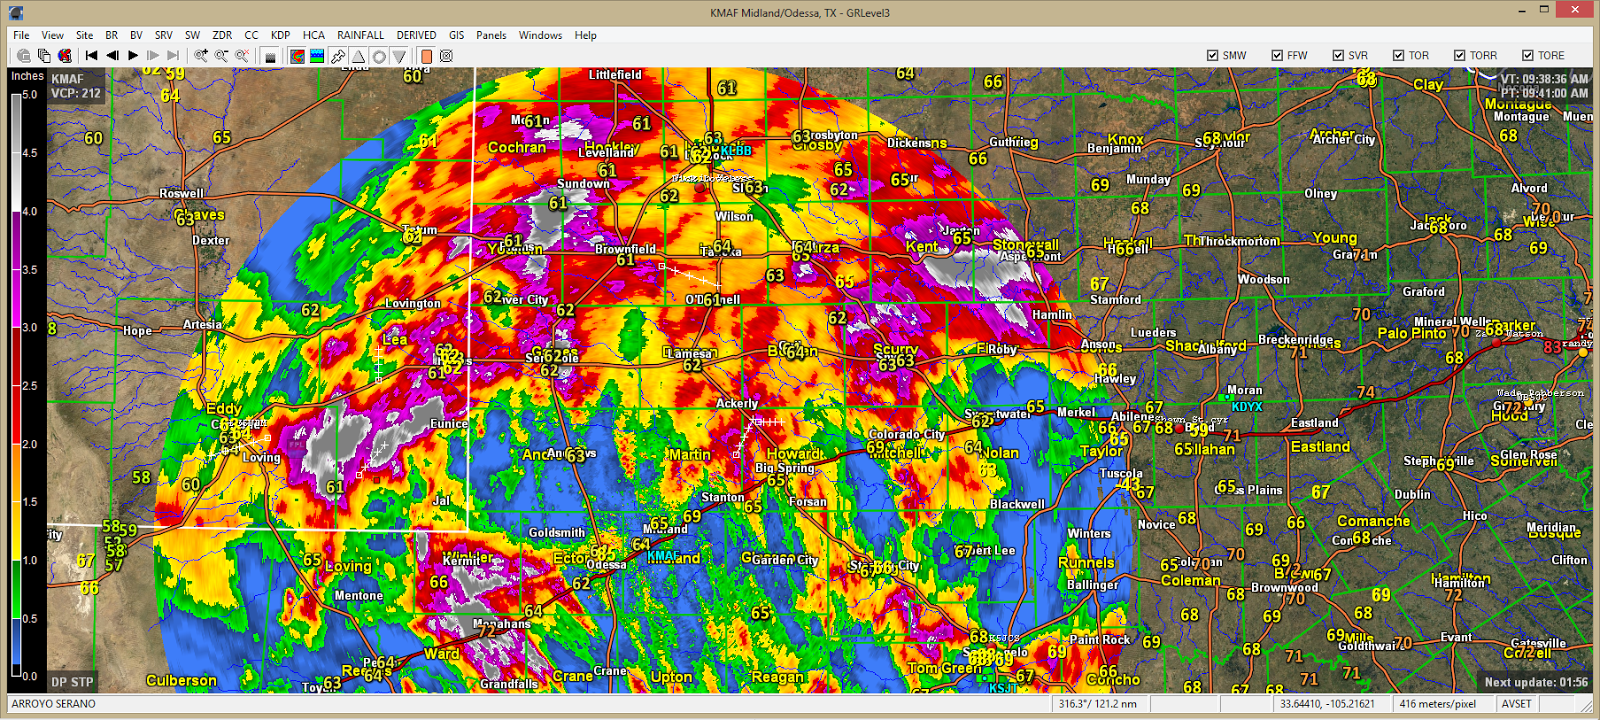Viewport: 1600px width, 720px height.
Task: Click the globe with red X toolbar icon
Action: coord(65,56)
